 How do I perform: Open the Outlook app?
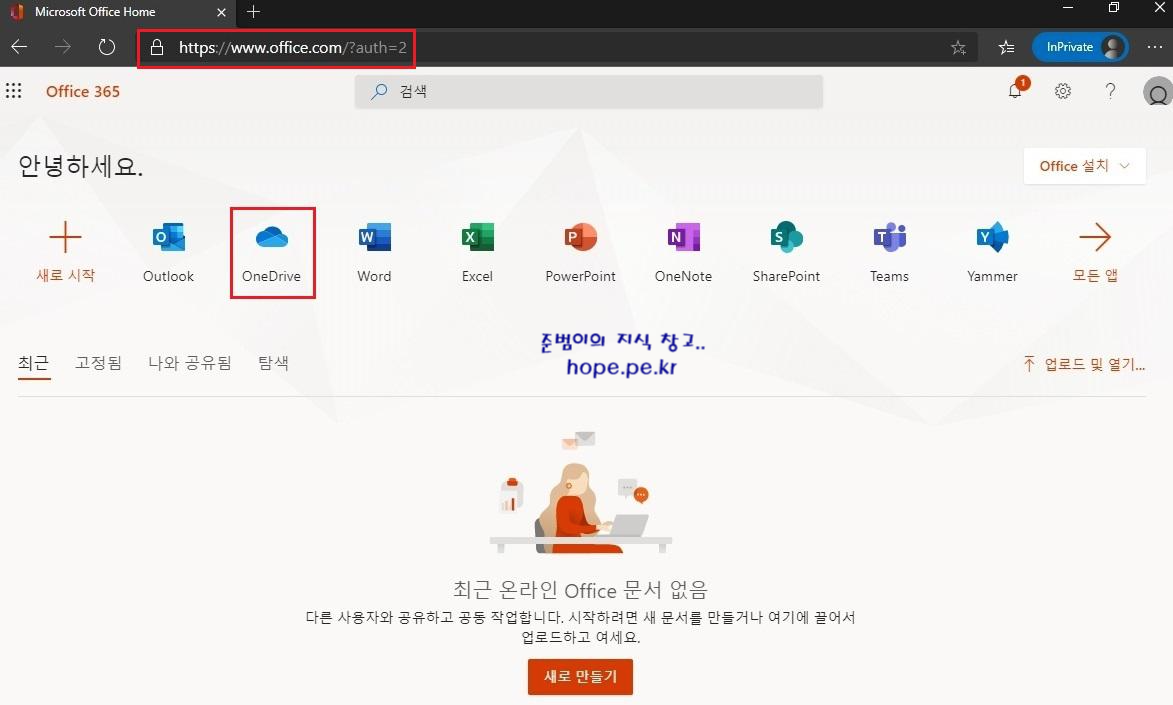tap(168, 252)
